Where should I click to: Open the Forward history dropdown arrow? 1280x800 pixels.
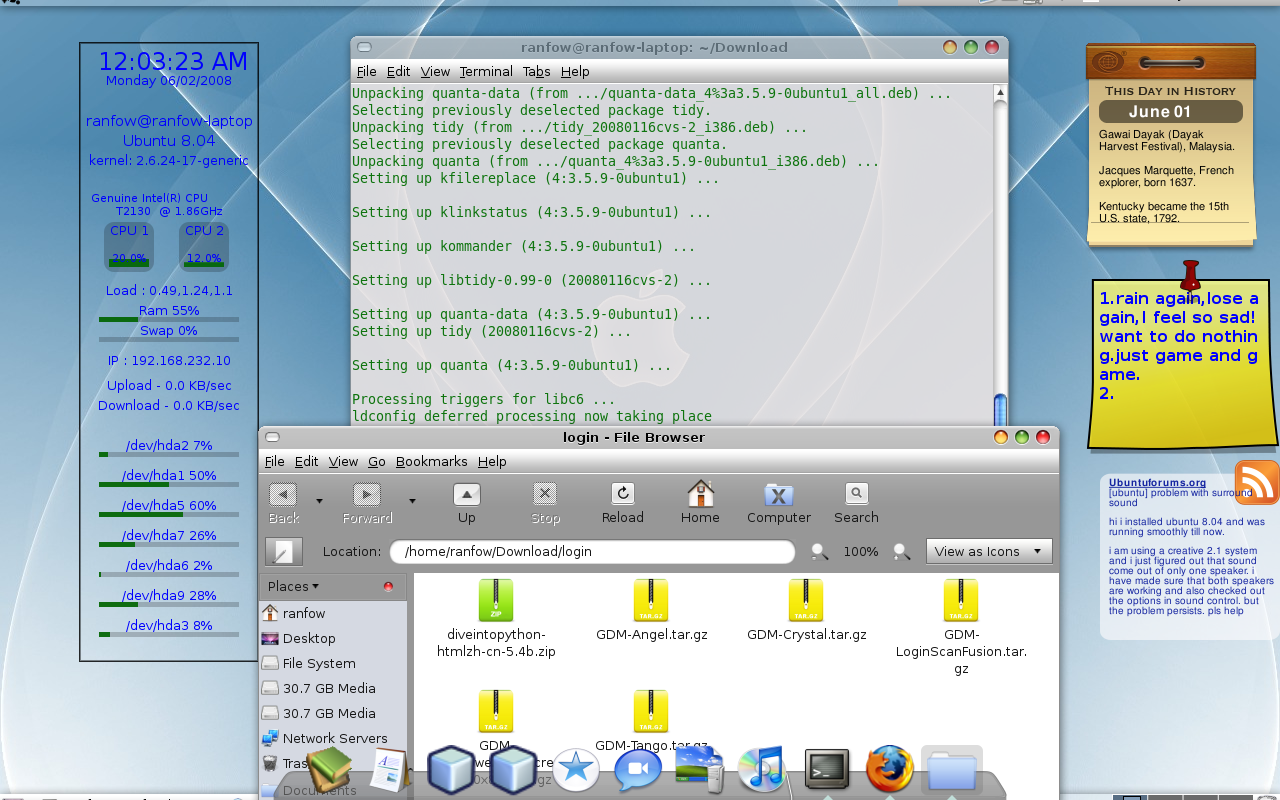[x=412, y=500]
